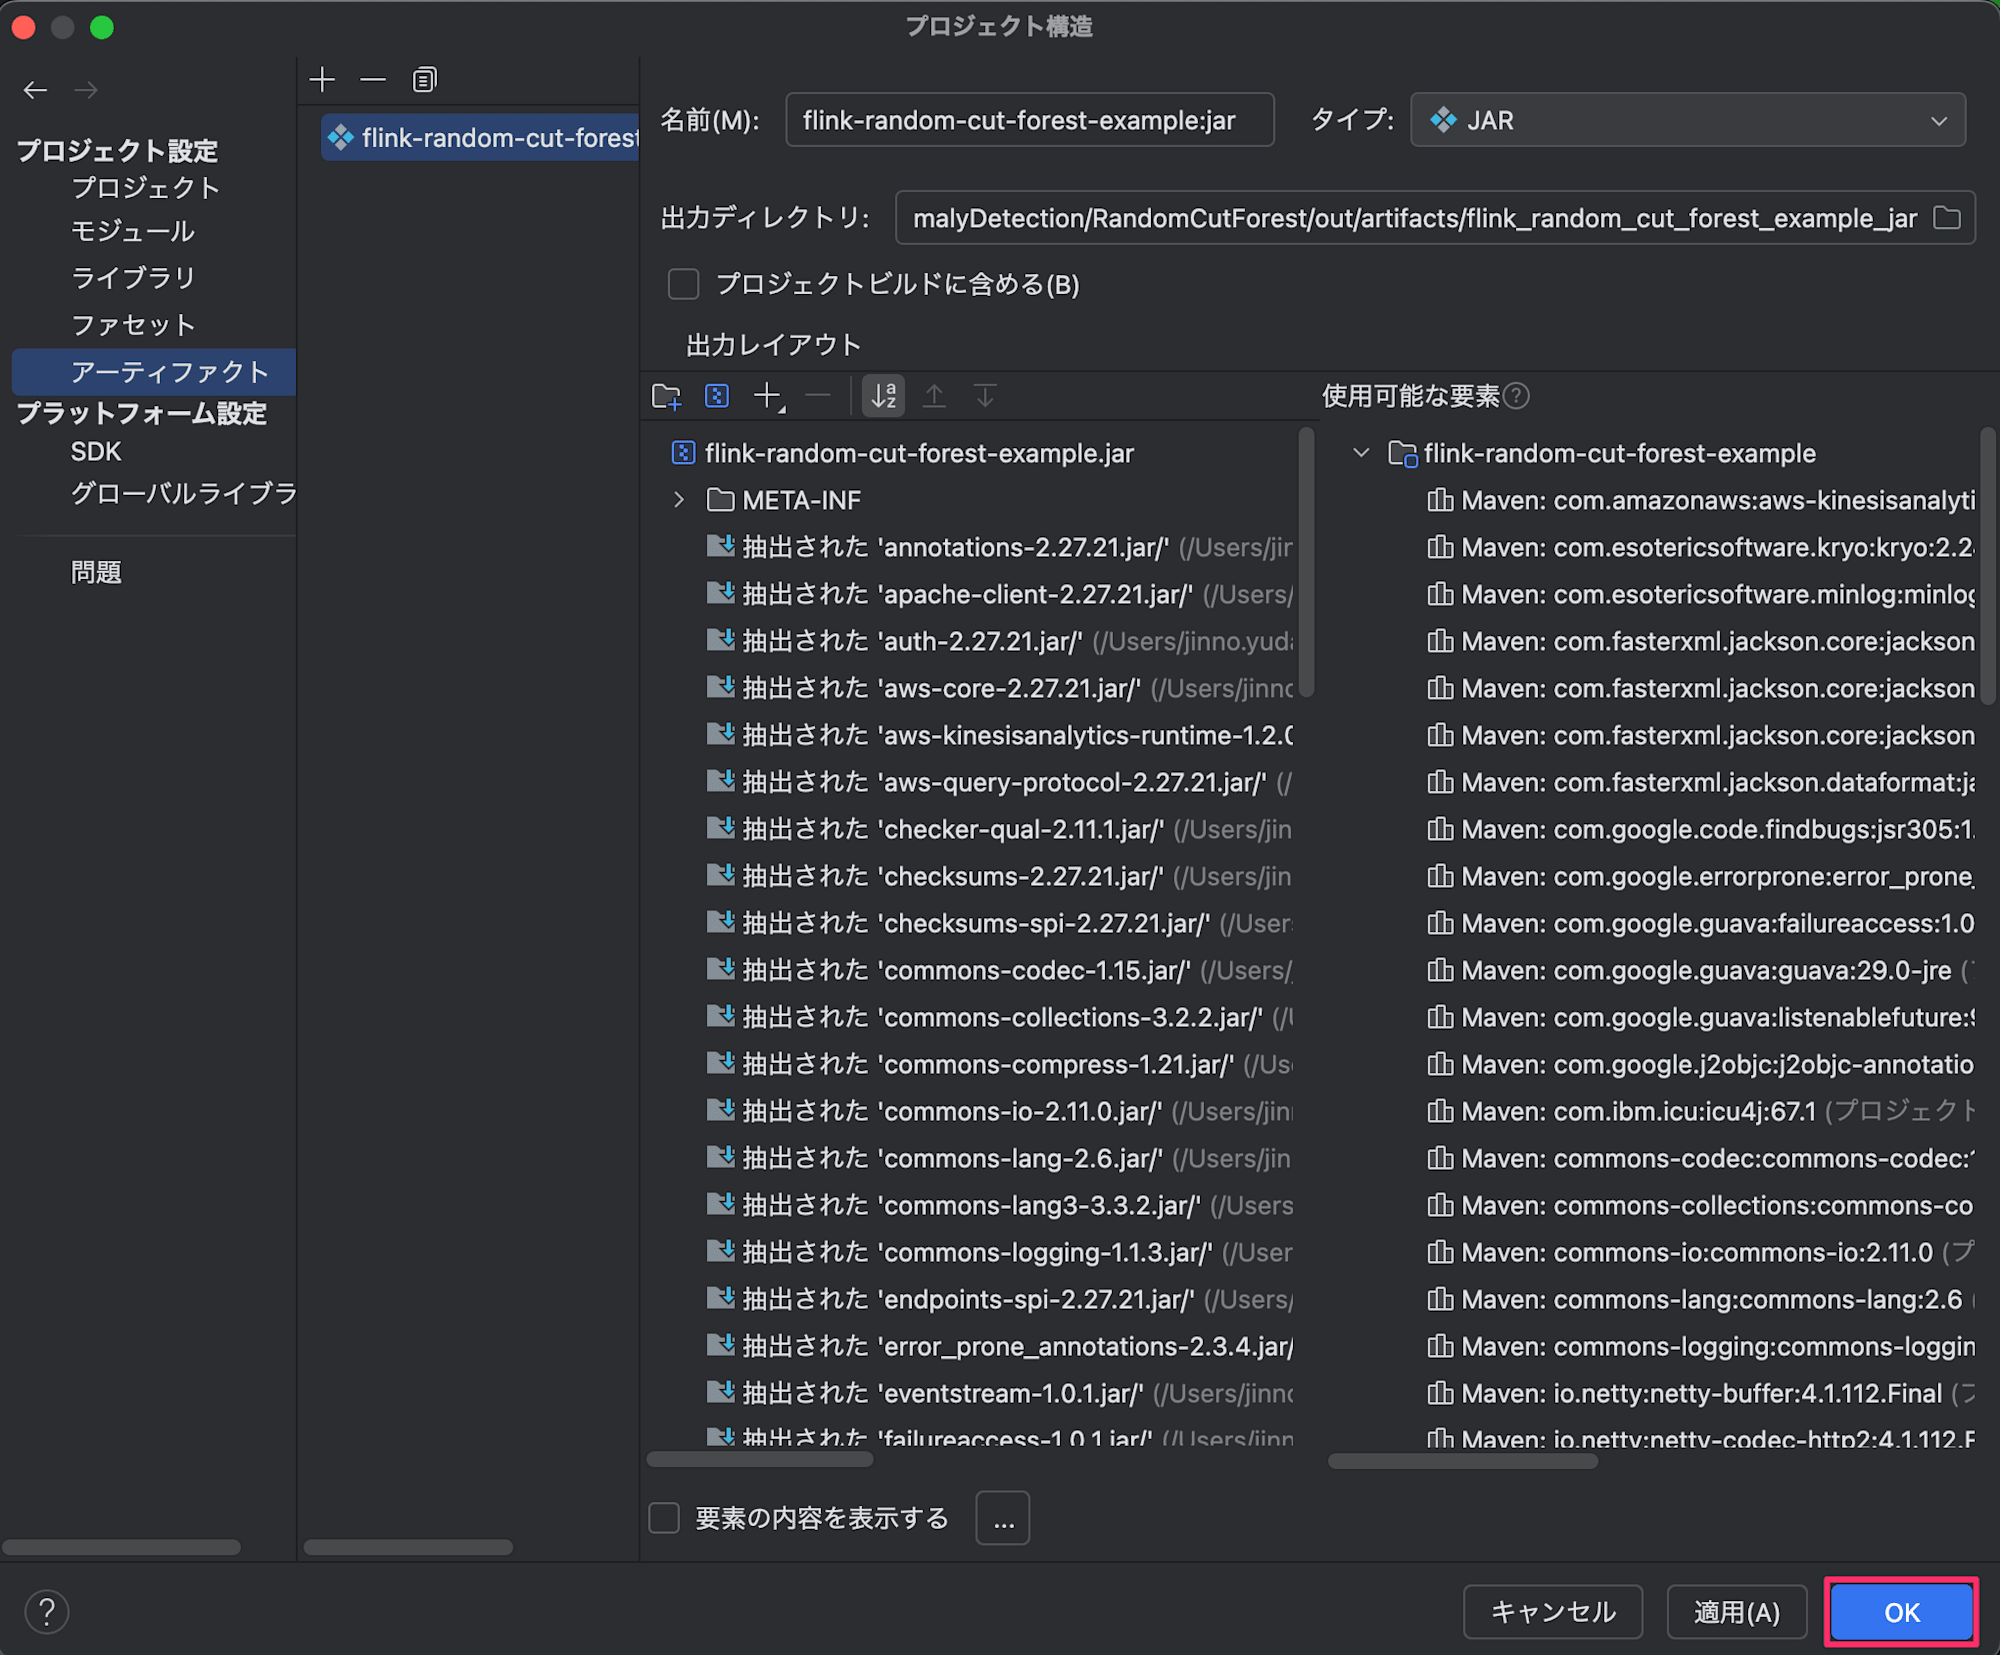Remove element from output layout
The height and width of the screenshot is (1655, 2000).
click(818, 396)
